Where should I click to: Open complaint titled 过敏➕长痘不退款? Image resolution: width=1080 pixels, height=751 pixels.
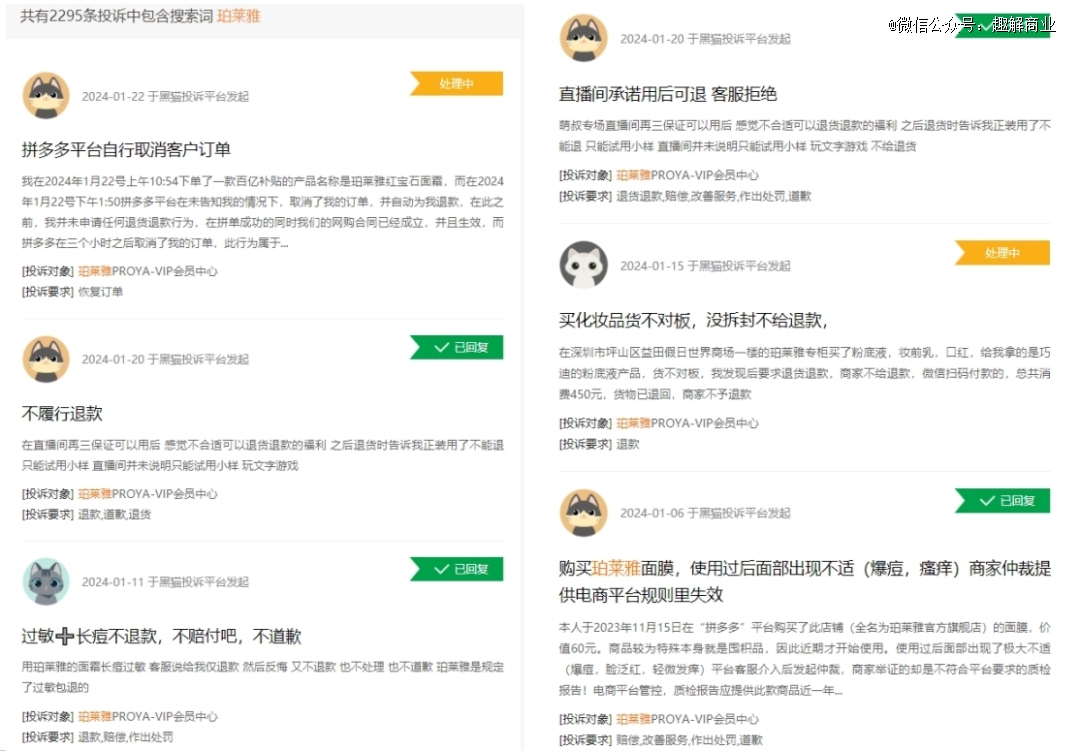[x=161, y=636]
